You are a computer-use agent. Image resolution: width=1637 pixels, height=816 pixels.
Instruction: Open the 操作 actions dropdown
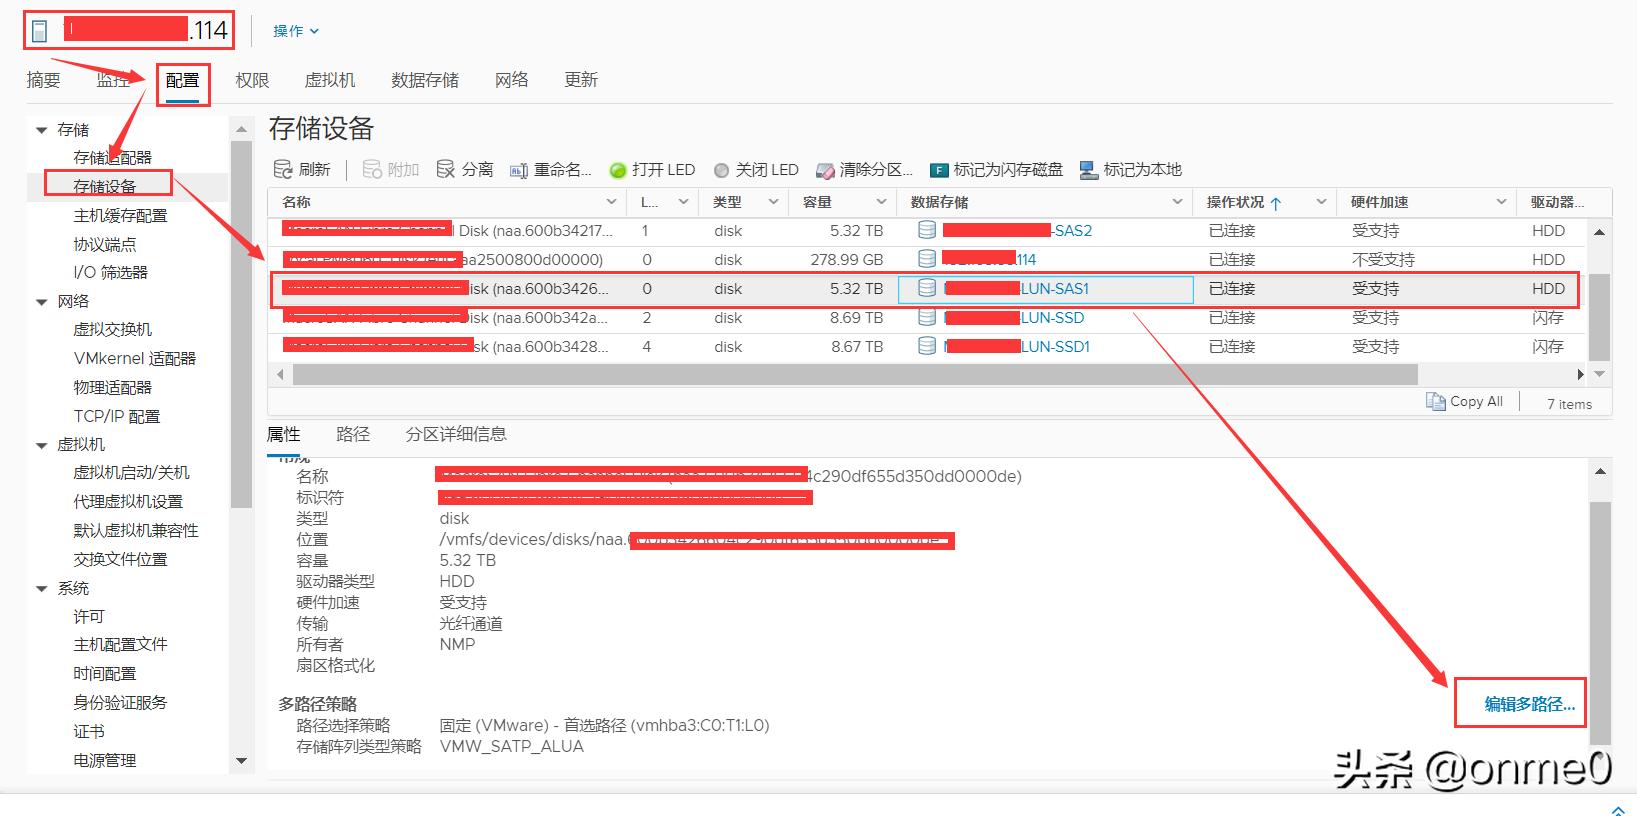[296, 31]
